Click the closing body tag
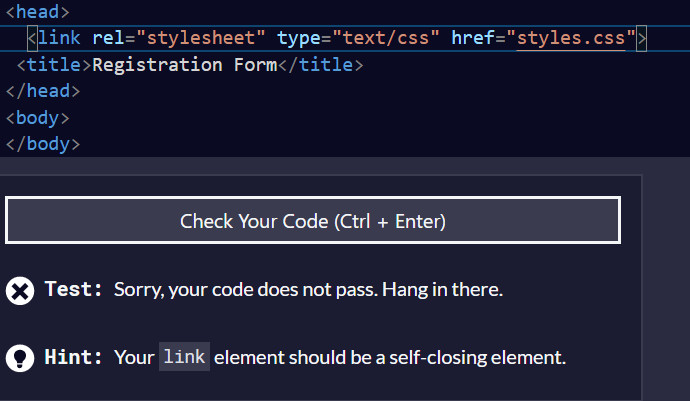690x401 pixels. point(43,144)
